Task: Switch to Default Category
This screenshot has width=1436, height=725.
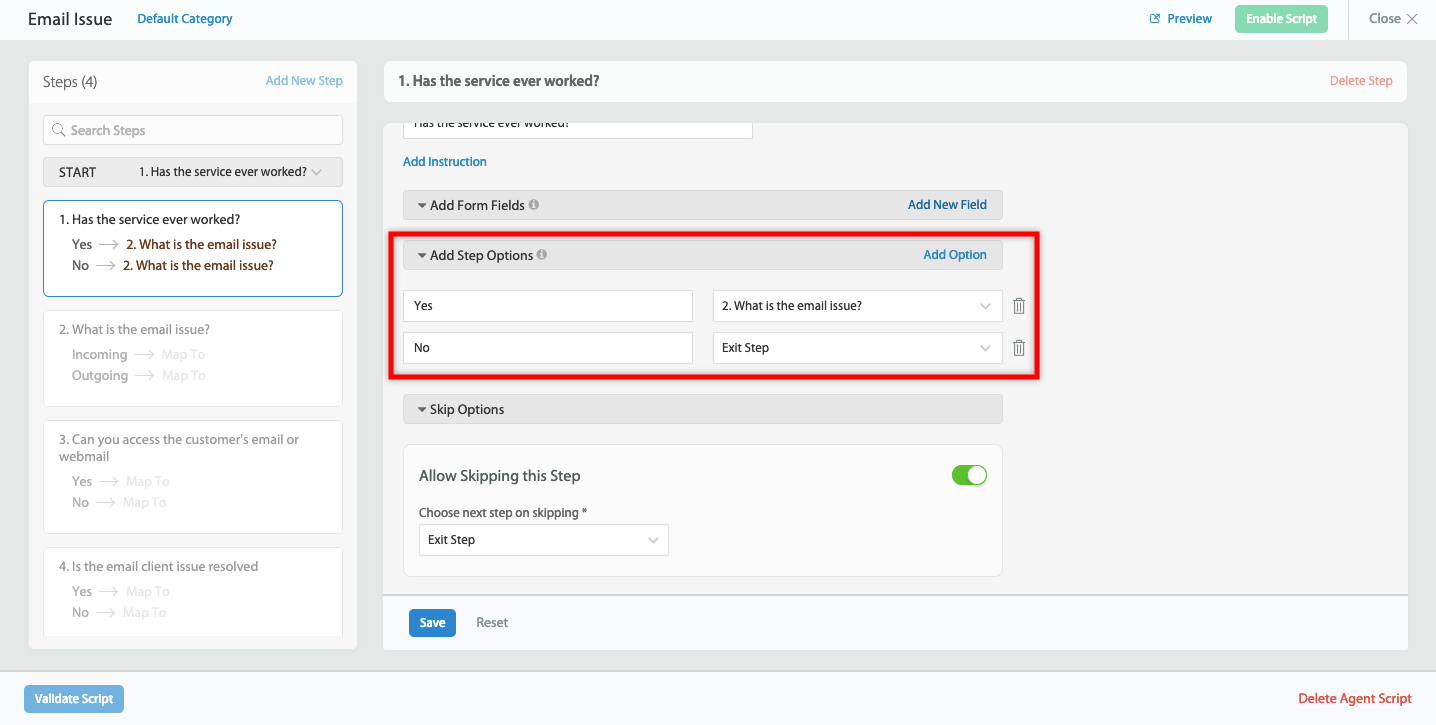Action: (184, 18)
